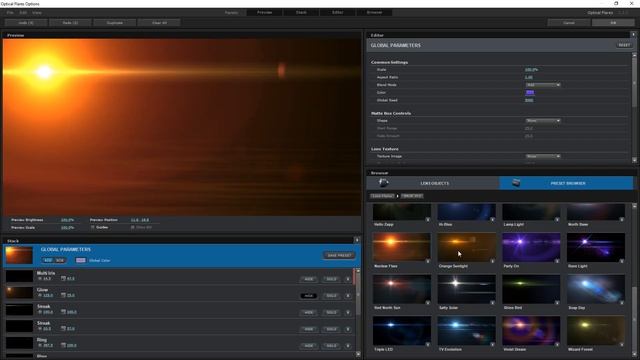The image size is (640, 360).
Task: Open the Blend Mode dropdown
Action: click(x=542, y=85)
